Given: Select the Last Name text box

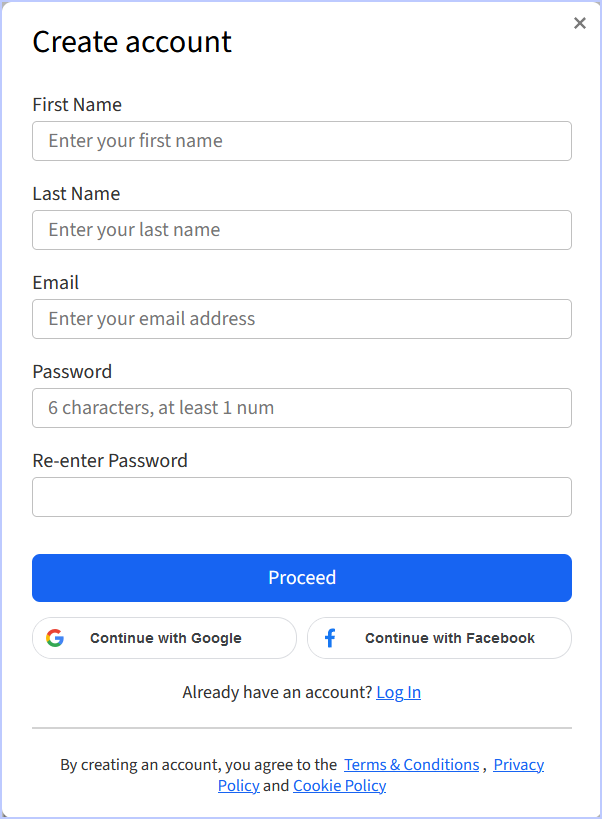Looking at the screenshot, I should click(302, 230).
